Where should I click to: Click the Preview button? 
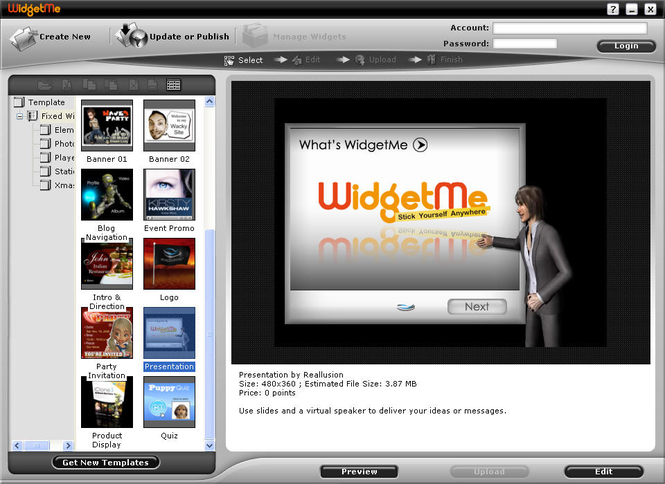pos(359,472)
